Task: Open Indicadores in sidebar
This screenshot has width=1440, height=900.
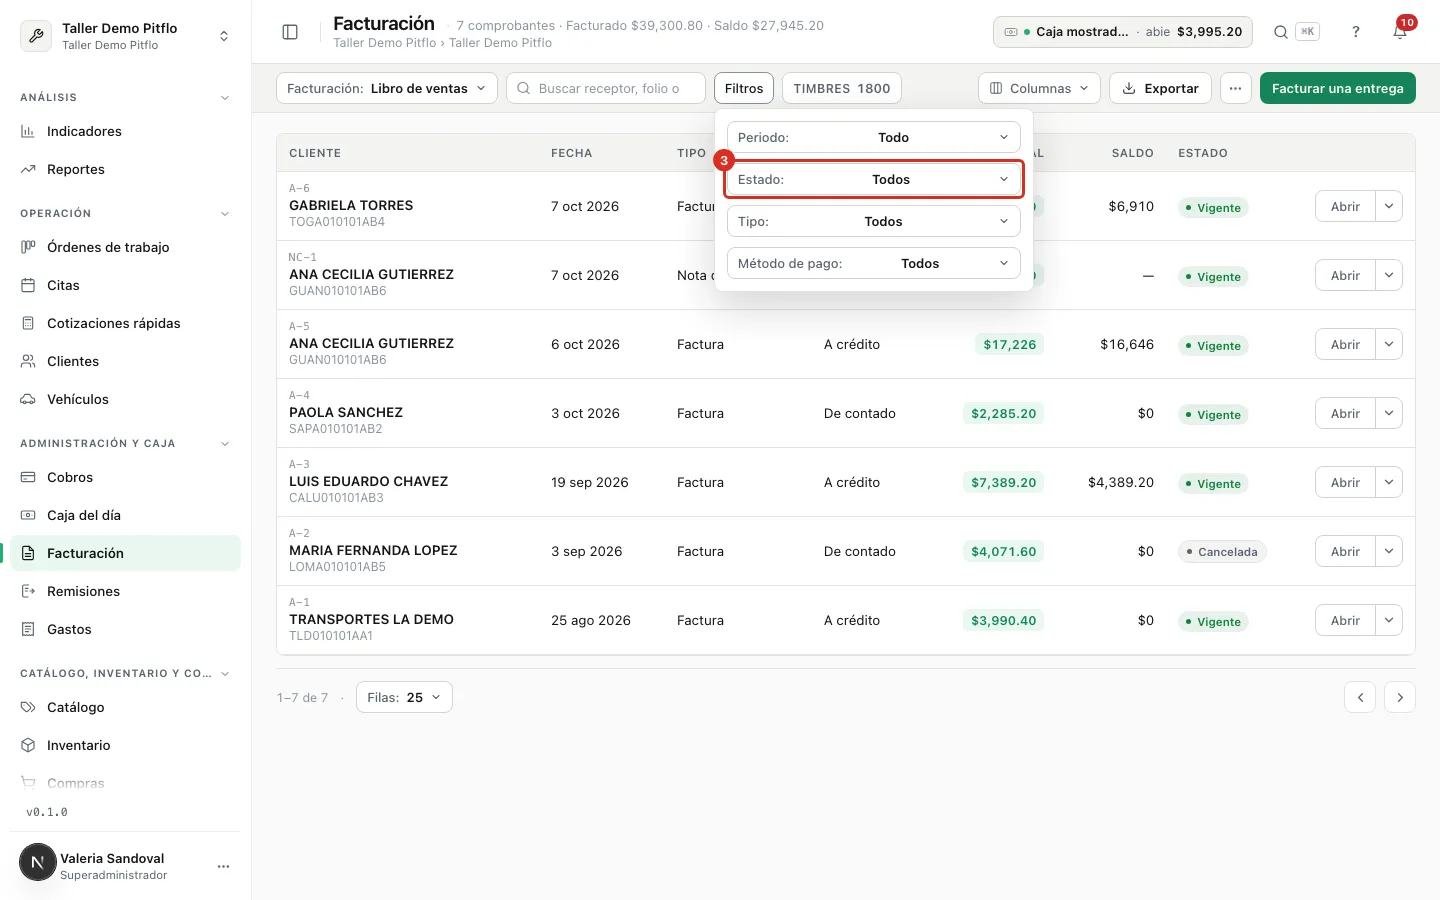Action: point(125,131)
